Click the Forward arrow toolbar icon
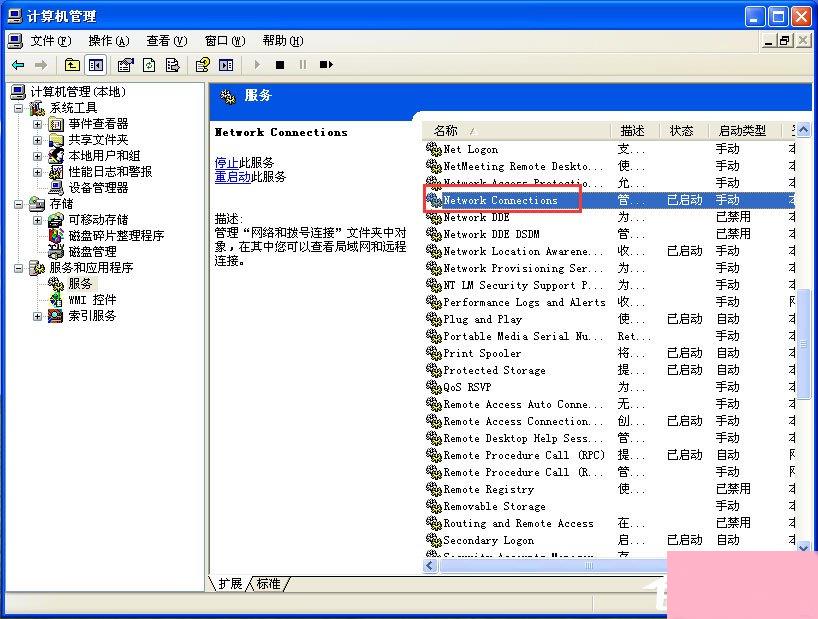This screenshot has height=619, width=818. pos(41,65)
